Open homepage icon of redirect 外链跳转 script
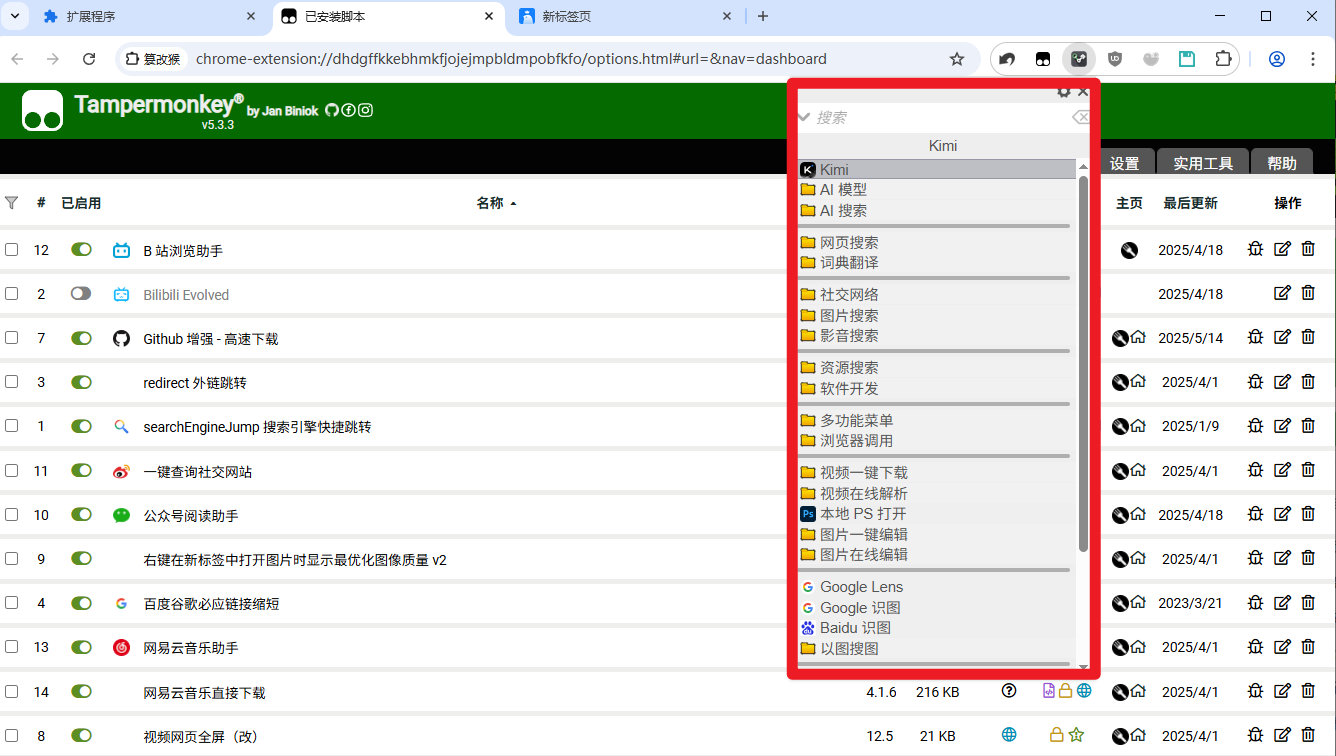Viewport: 1336px width, 756px height. tap(1140, 381)
